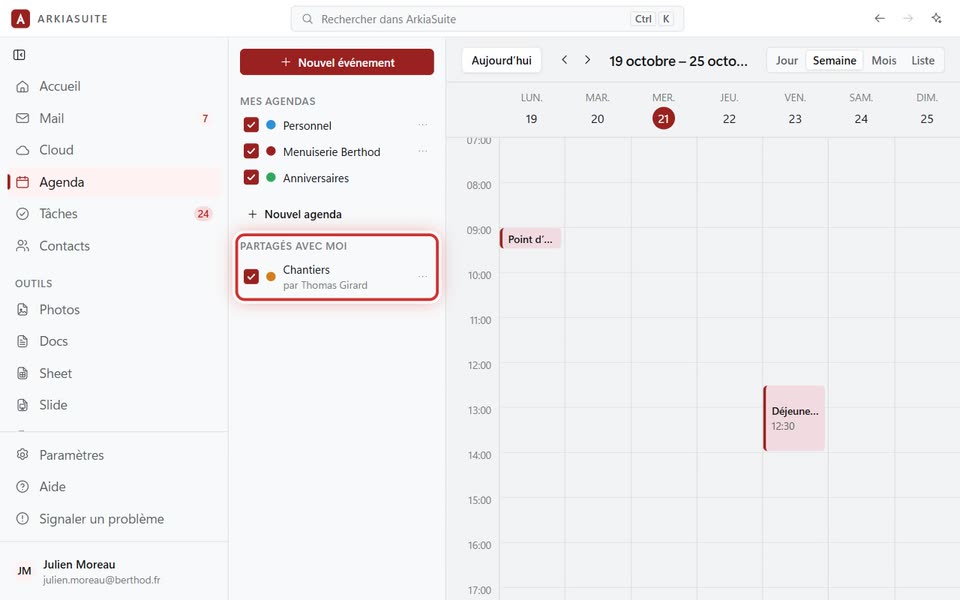Screen dimensions: 960x600
Task: Open Photos tool icon
Action: click(23, 309)
